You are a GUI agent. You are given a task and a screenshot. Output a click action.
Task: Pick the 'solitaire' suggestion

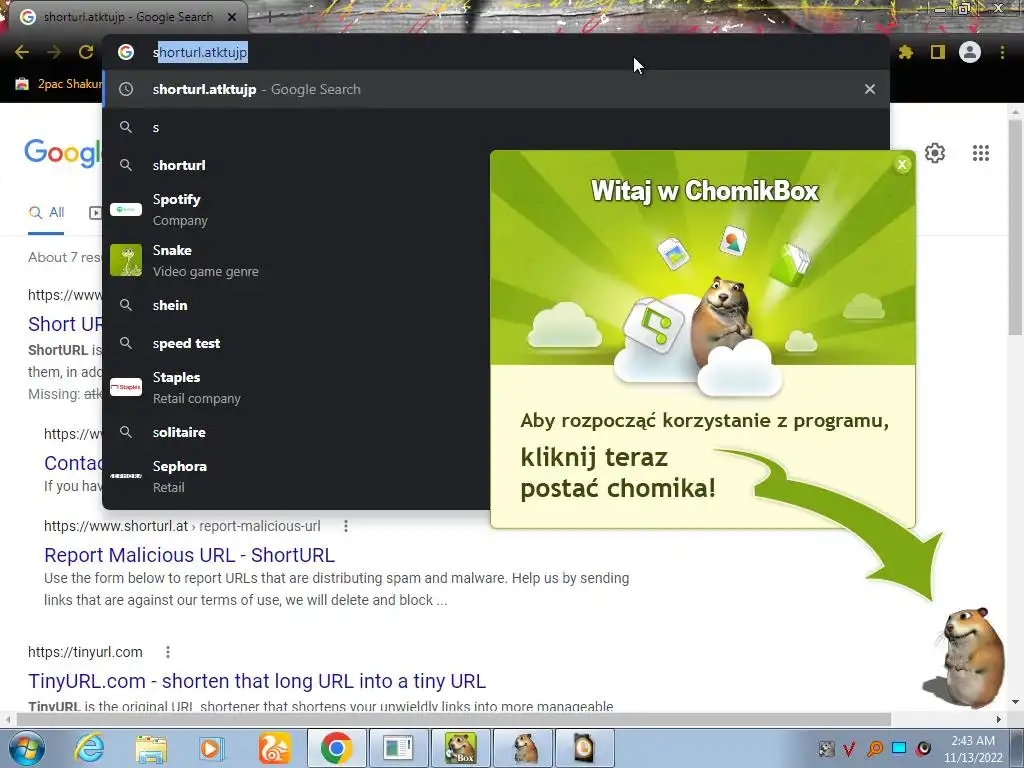coord(295,432)
